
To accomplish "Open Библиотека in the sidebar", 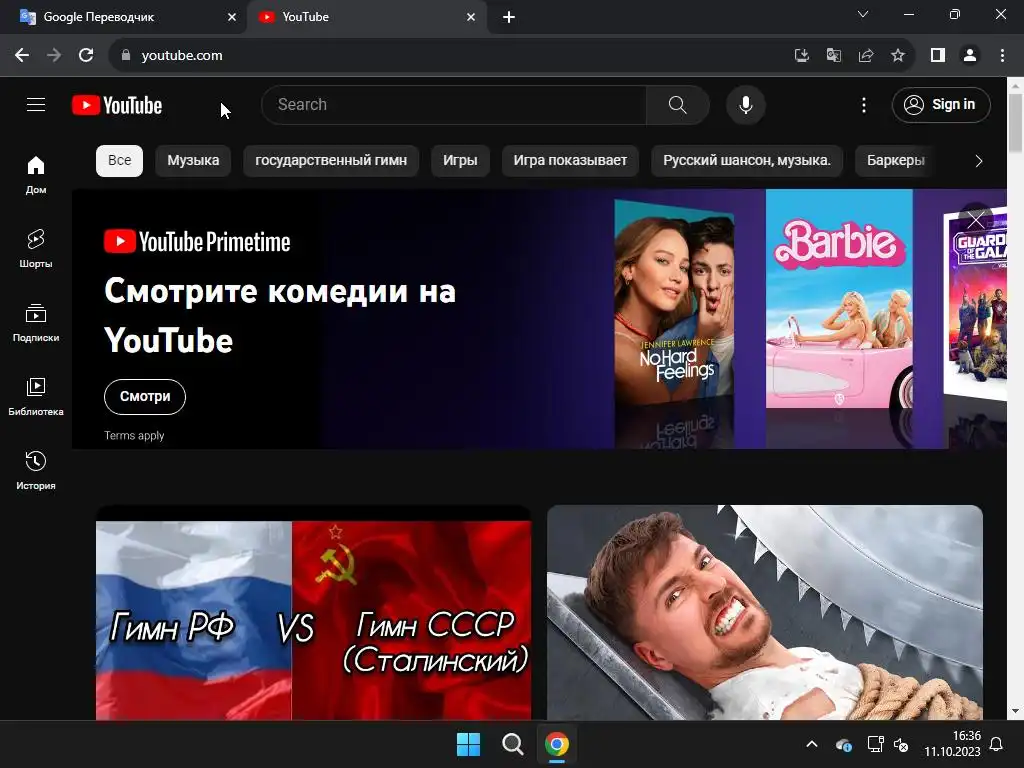I will [x=36, y=396].
